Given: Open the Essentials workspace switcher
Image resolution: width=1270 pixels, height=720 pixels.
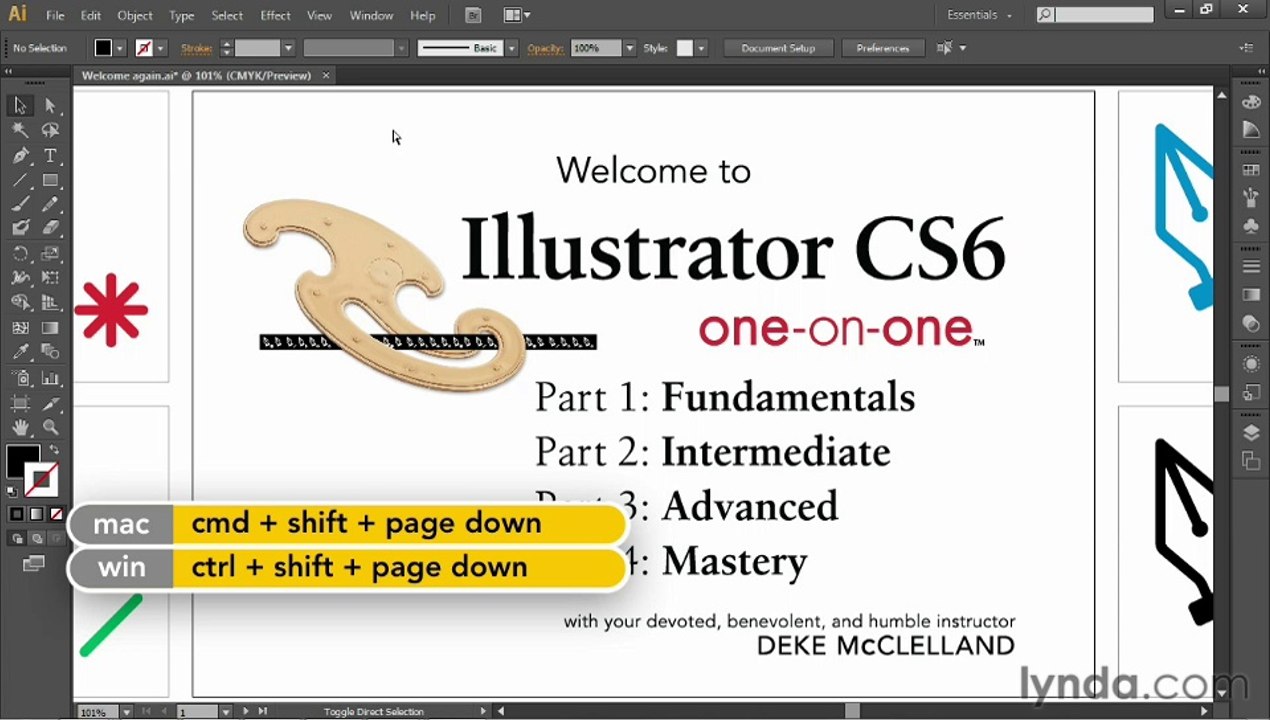Looking at the screenshot, I should pyautogui.click(x=979, y=15).
